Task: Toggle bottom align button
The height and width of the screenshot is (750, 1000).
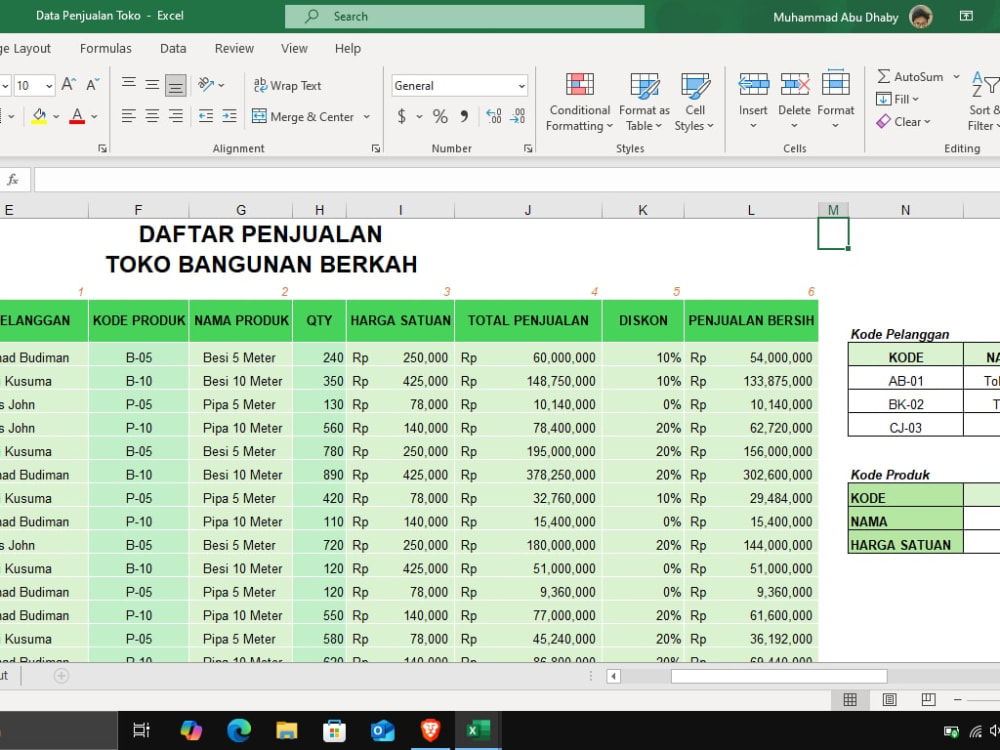Action: pyautogui.click(x=175, y=85)
